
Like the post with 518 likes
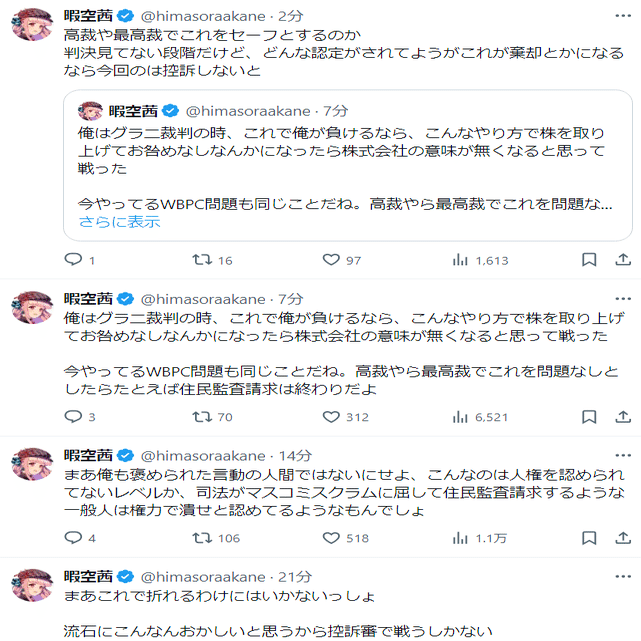click(332, 538)
